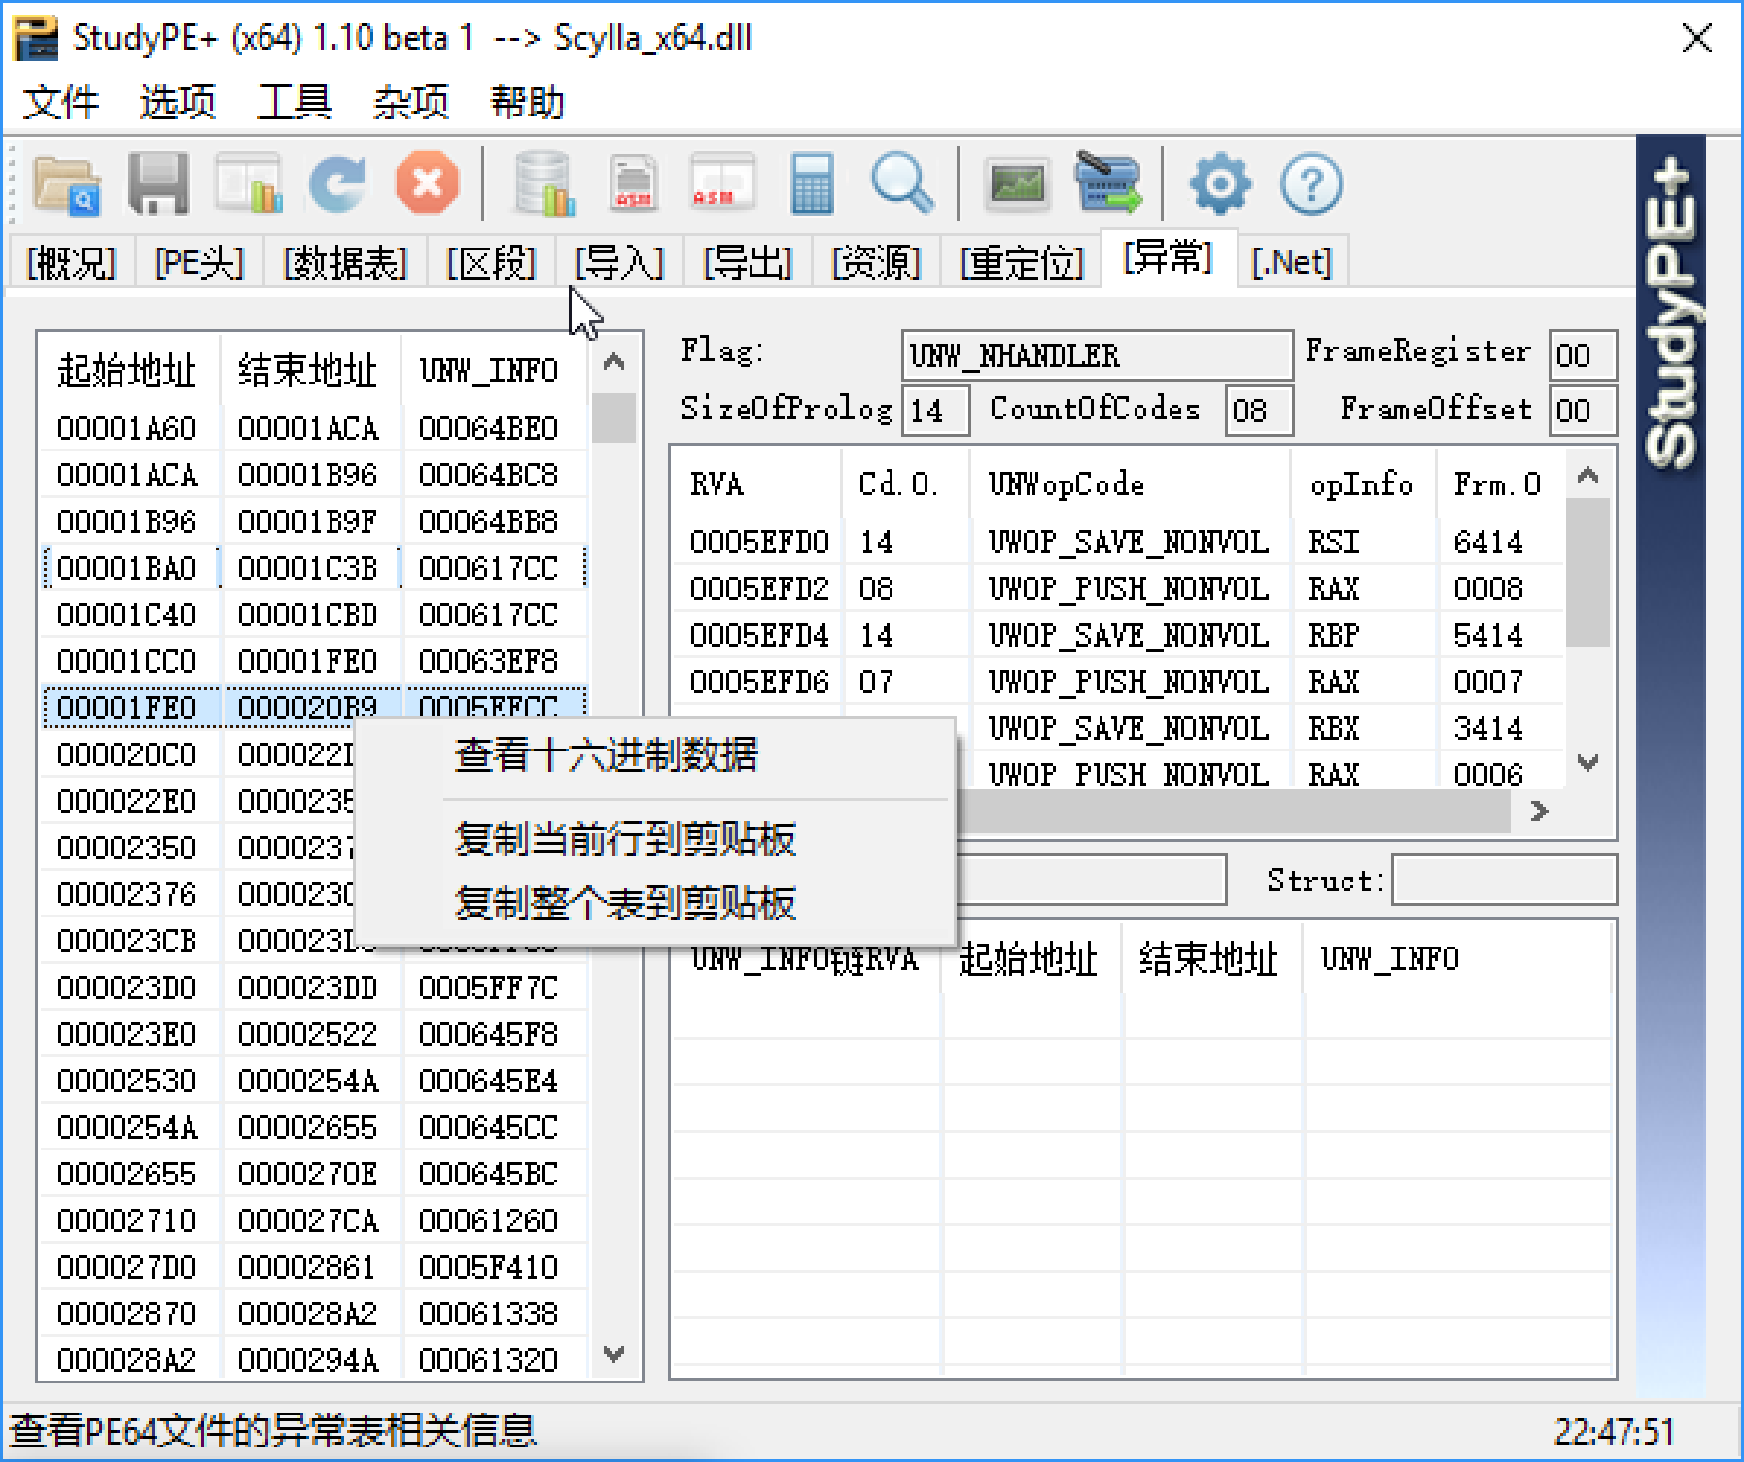Image resolution: width=1744 pixels, height=1462 pixels.
Task: Click scroll-down arrow of unwind codes table
Action: 1588,762
